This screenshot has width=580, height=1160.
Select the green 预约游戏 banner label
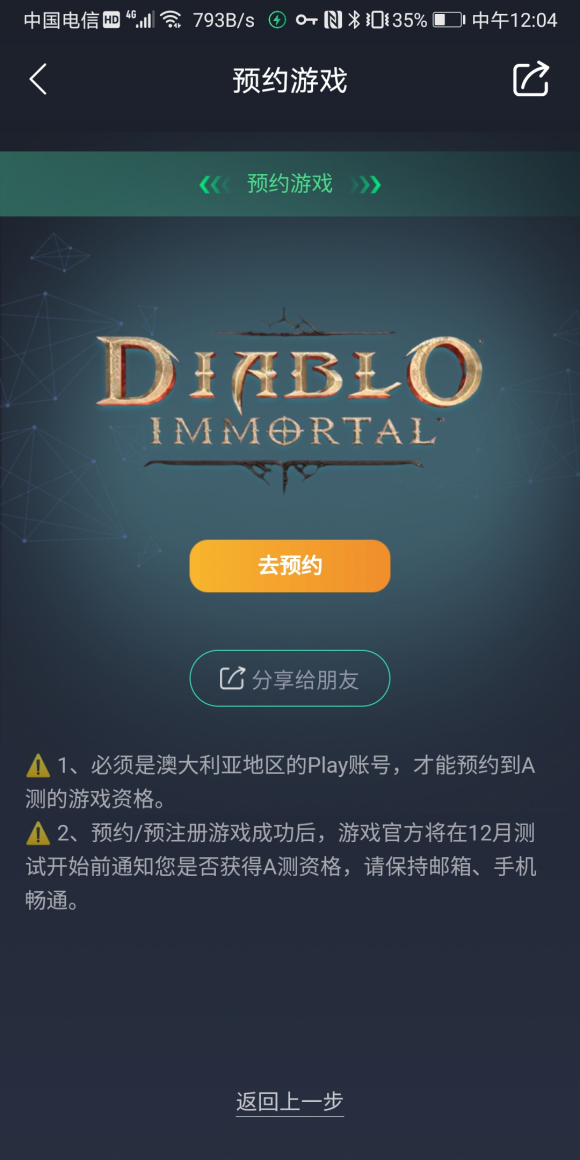pos(290,184)
